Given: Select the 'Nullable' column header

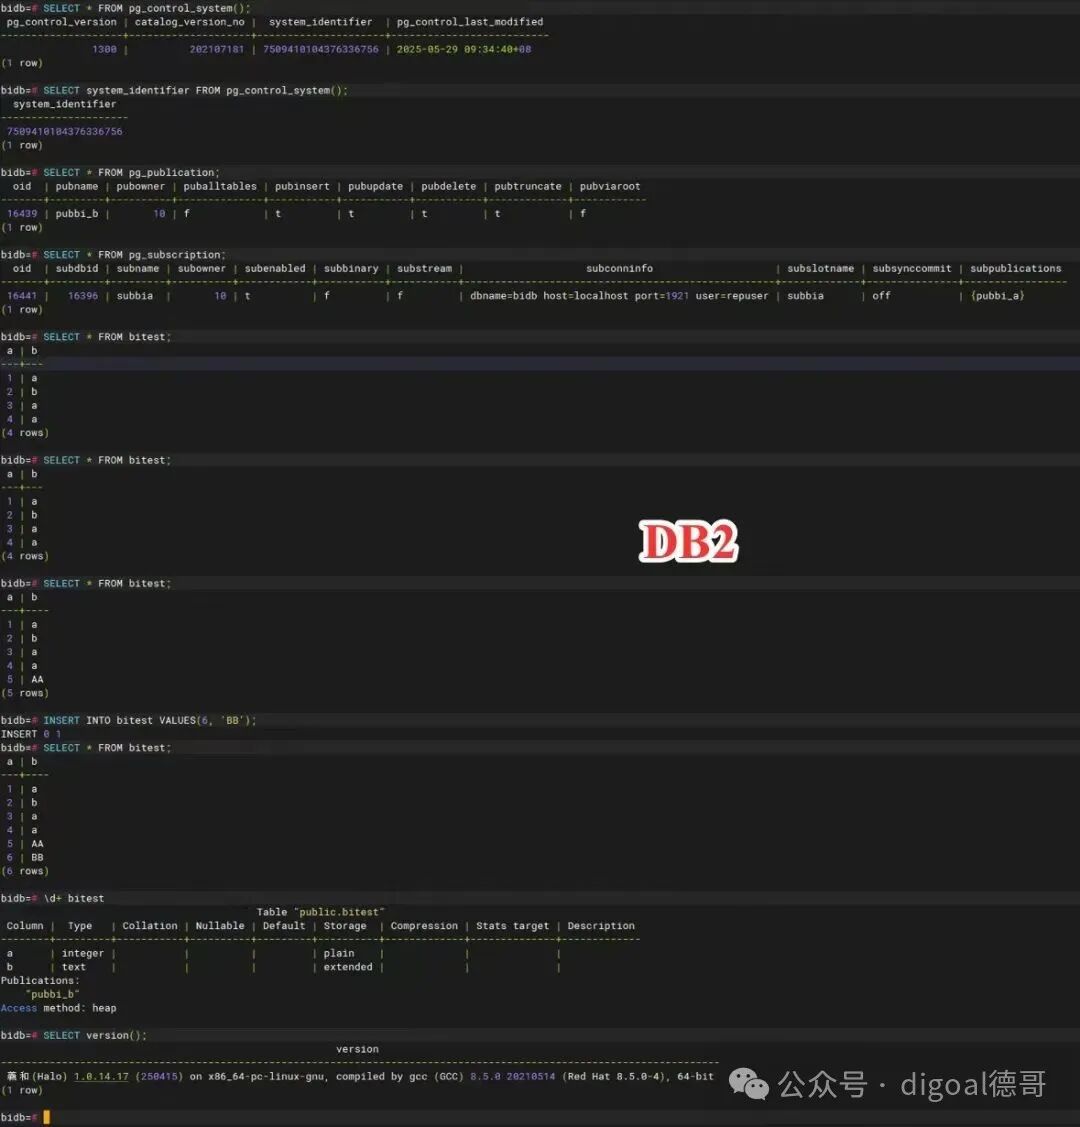Looking at the screenshot, I should (220, 926).
